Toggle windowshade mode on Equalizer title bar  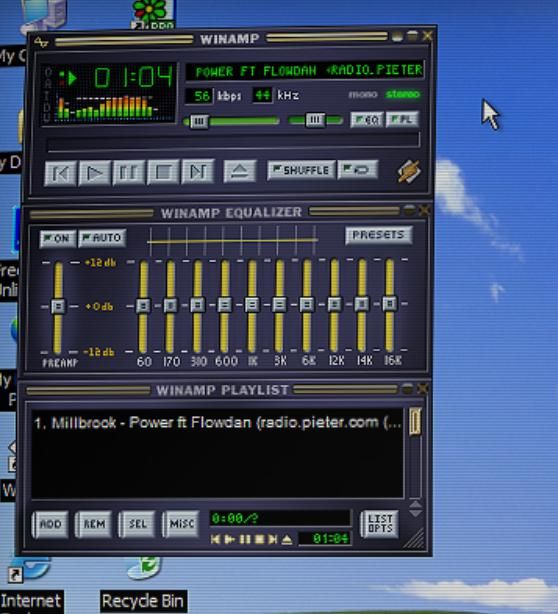pos(409,210)
